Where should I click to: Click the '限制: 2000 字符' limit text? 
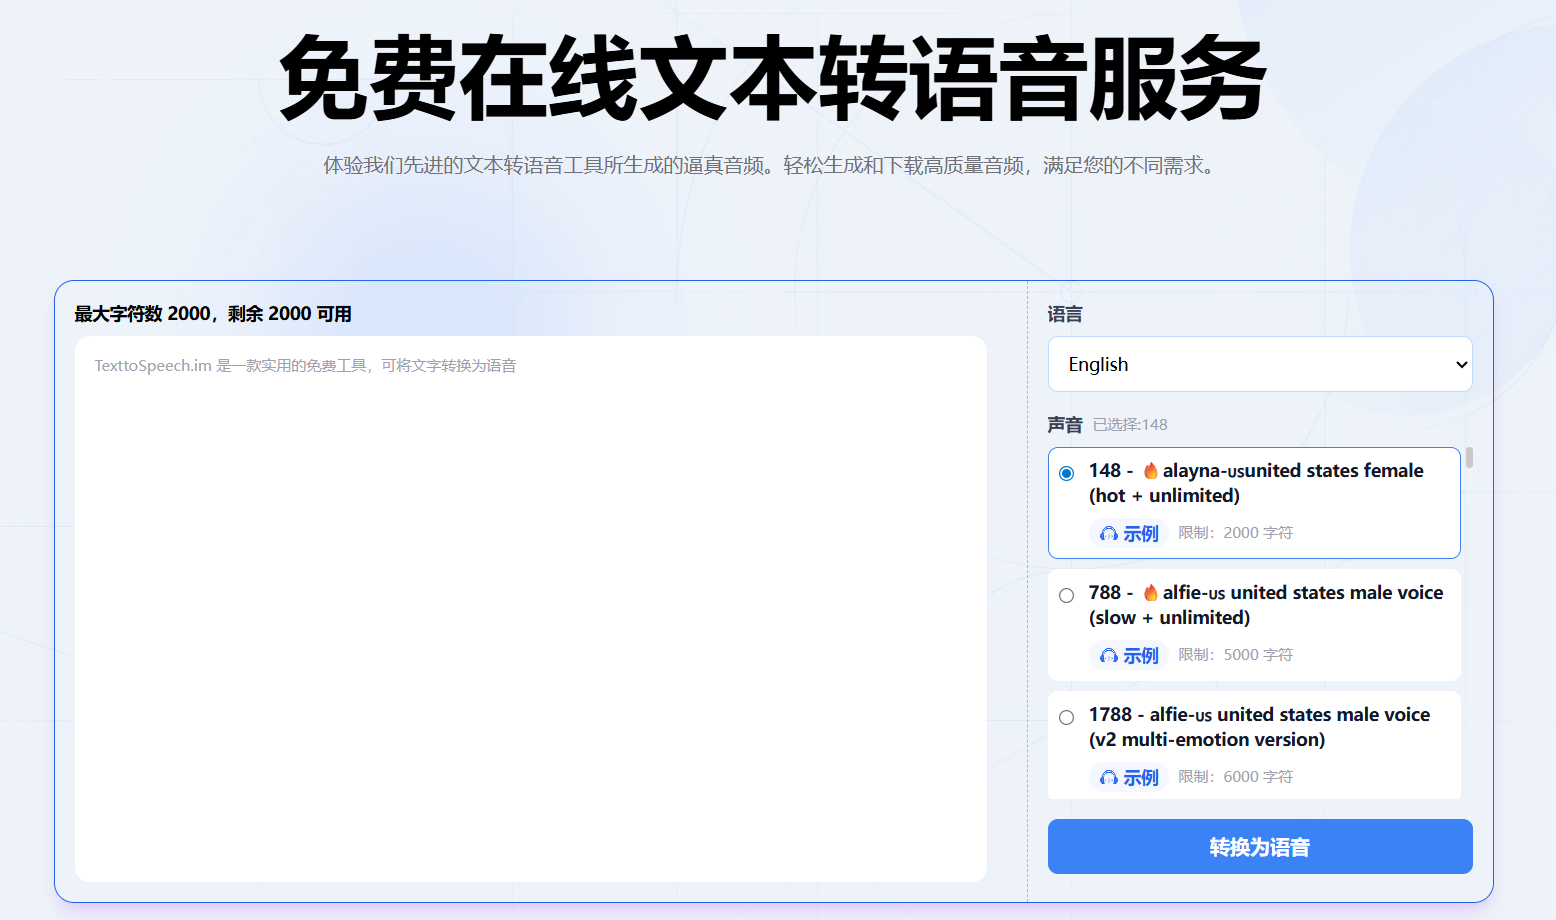1235,533
